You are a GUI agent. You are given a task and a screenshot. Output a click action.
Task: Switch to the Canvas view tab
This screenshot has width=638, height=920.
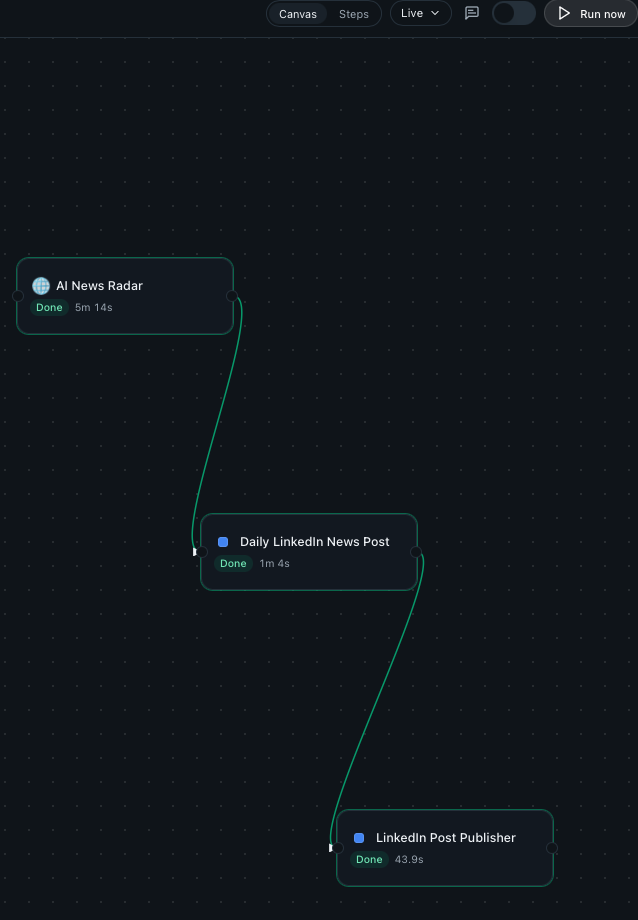[298, 14]
